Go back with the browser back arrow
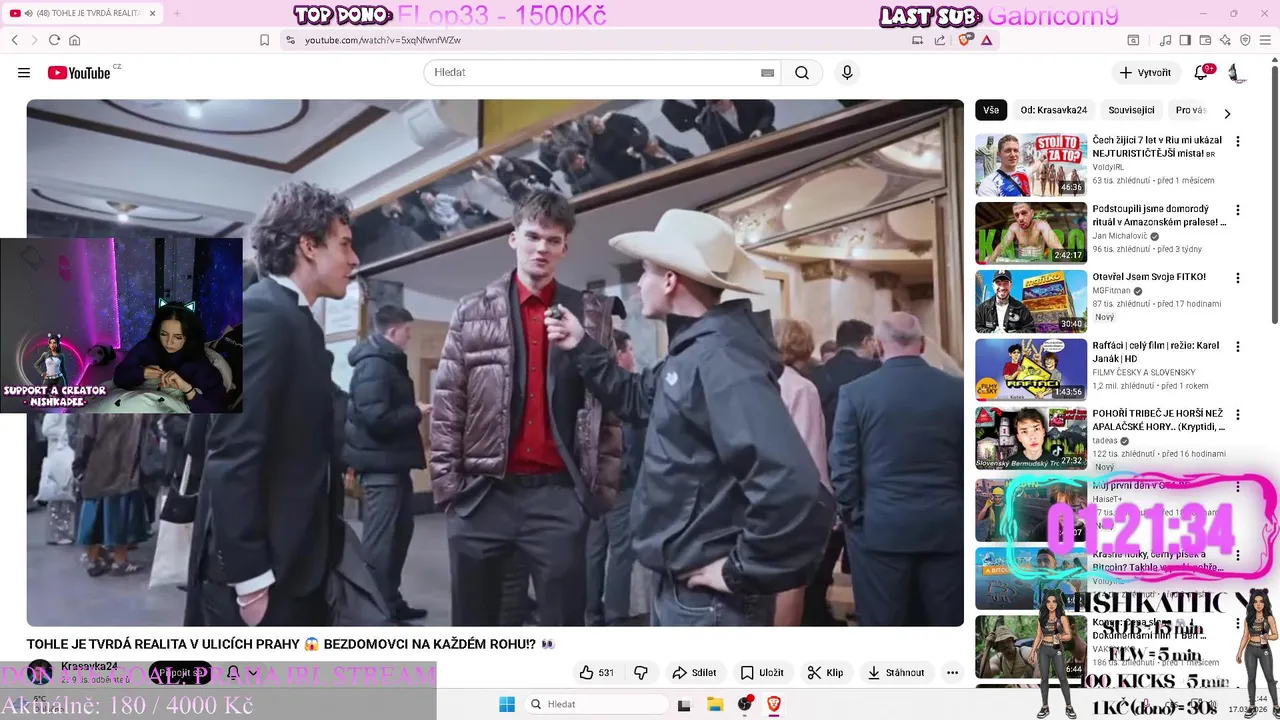The image size is (1280, 720). click(x=15, y=40)
